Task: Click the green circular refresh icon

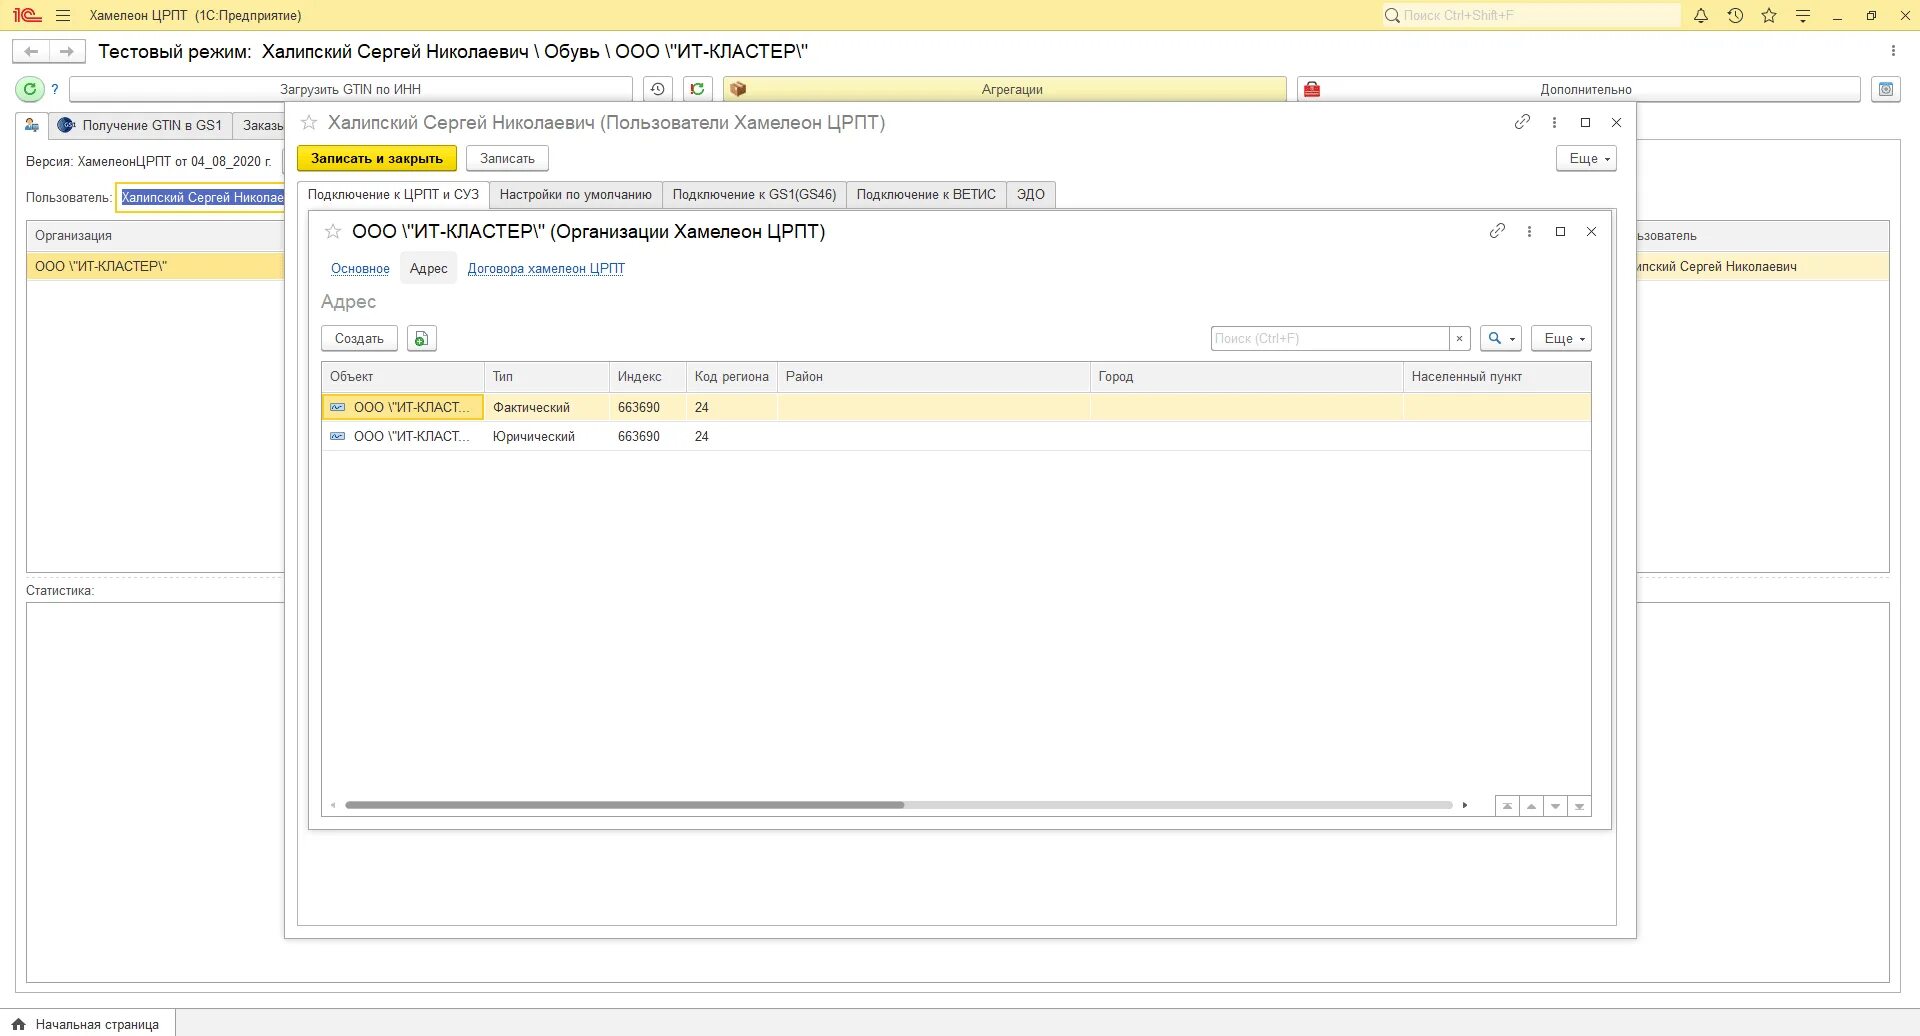Action: pyautogui.click(x=30, y=89)
